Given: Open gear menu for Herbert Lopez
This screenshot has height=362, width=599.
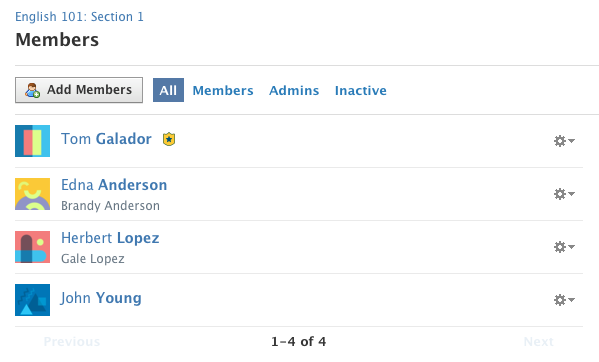Looking at the screenshot, I should (564, 247).
